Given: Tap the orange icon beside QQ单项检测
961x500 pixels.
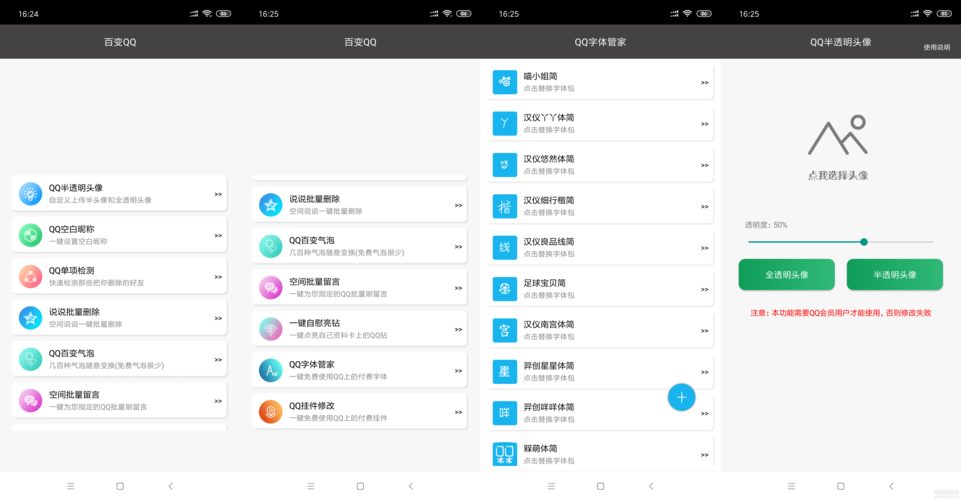Looking at the screenshot, I should point(30,276).
